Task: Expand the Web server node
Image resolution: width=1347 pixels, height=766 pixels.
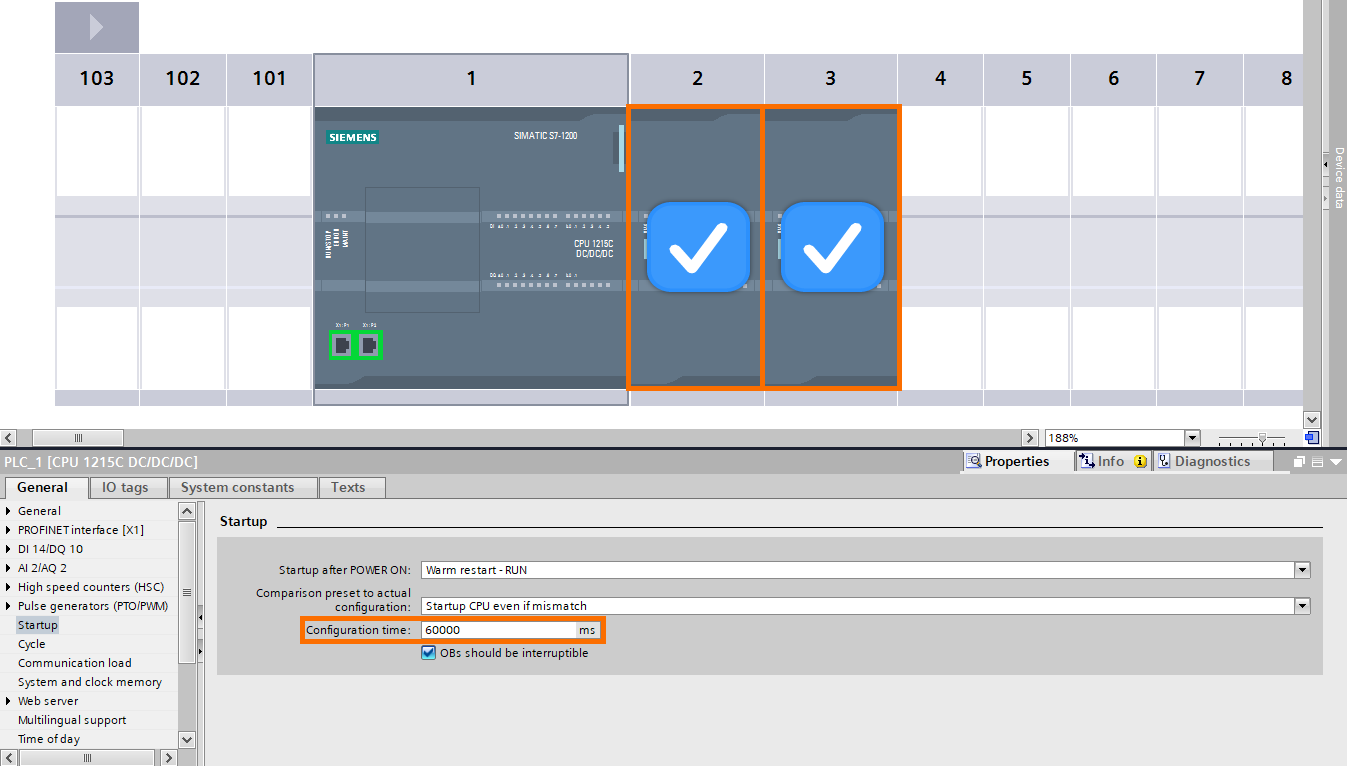Action: (9, 701)
